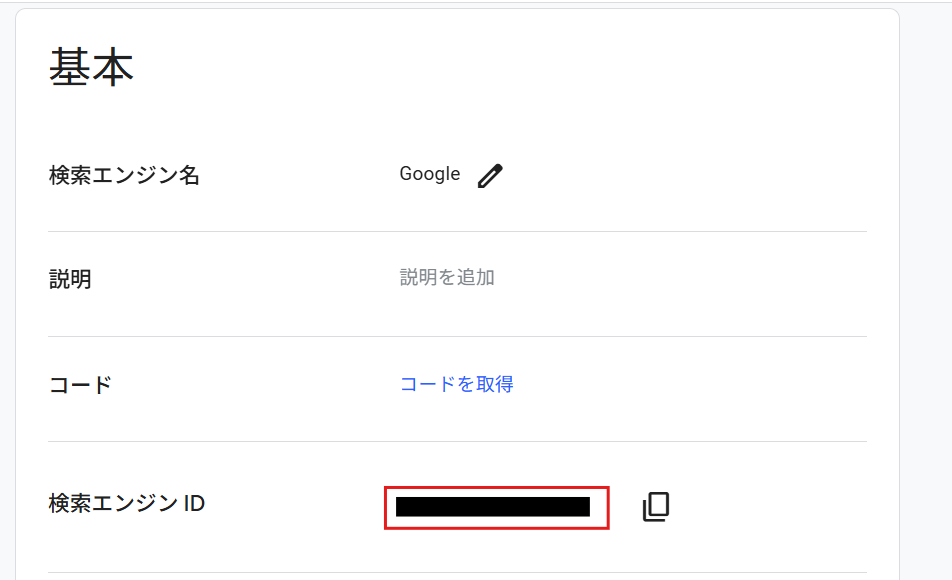Open the コードを取得 link

pos(457,384)
